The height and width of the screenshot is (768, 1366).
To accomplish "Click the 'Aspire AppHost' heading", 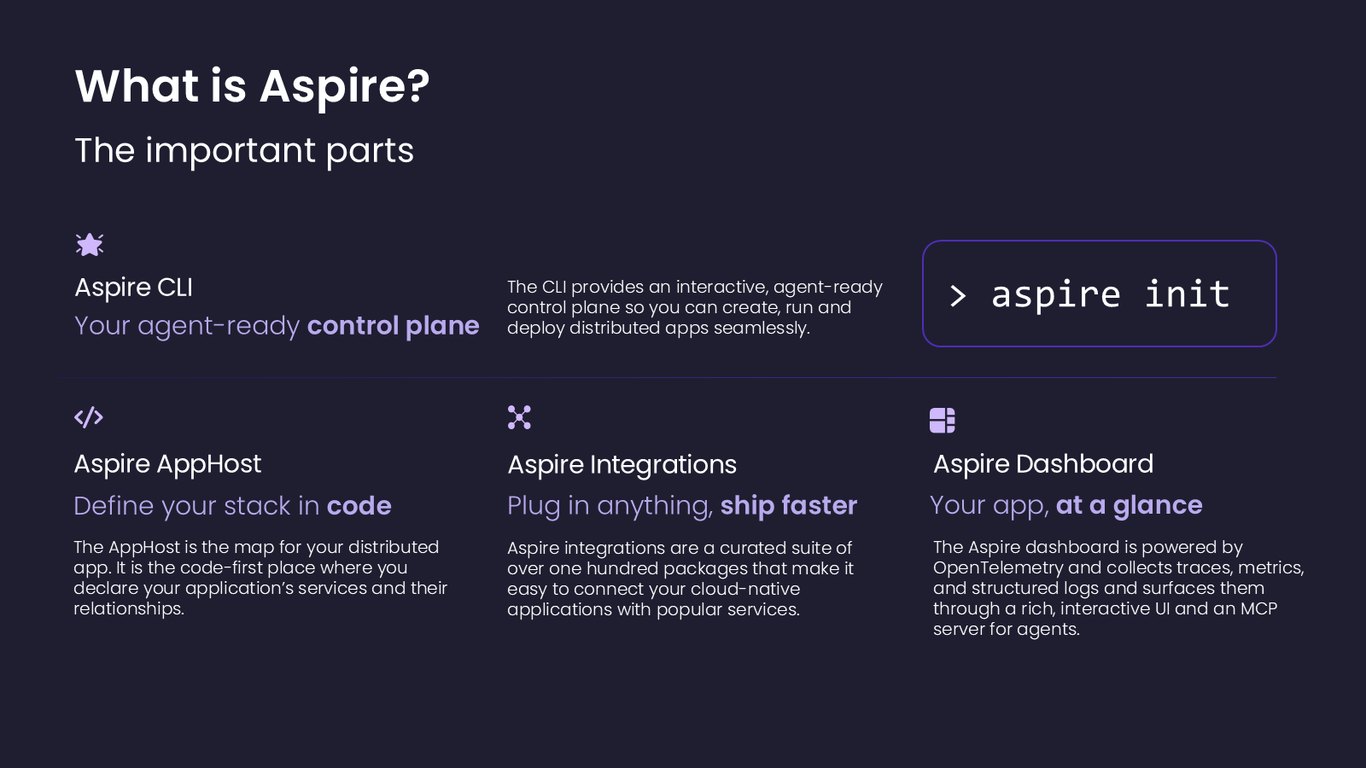I will pyautogui.click(x=167, y=464).
